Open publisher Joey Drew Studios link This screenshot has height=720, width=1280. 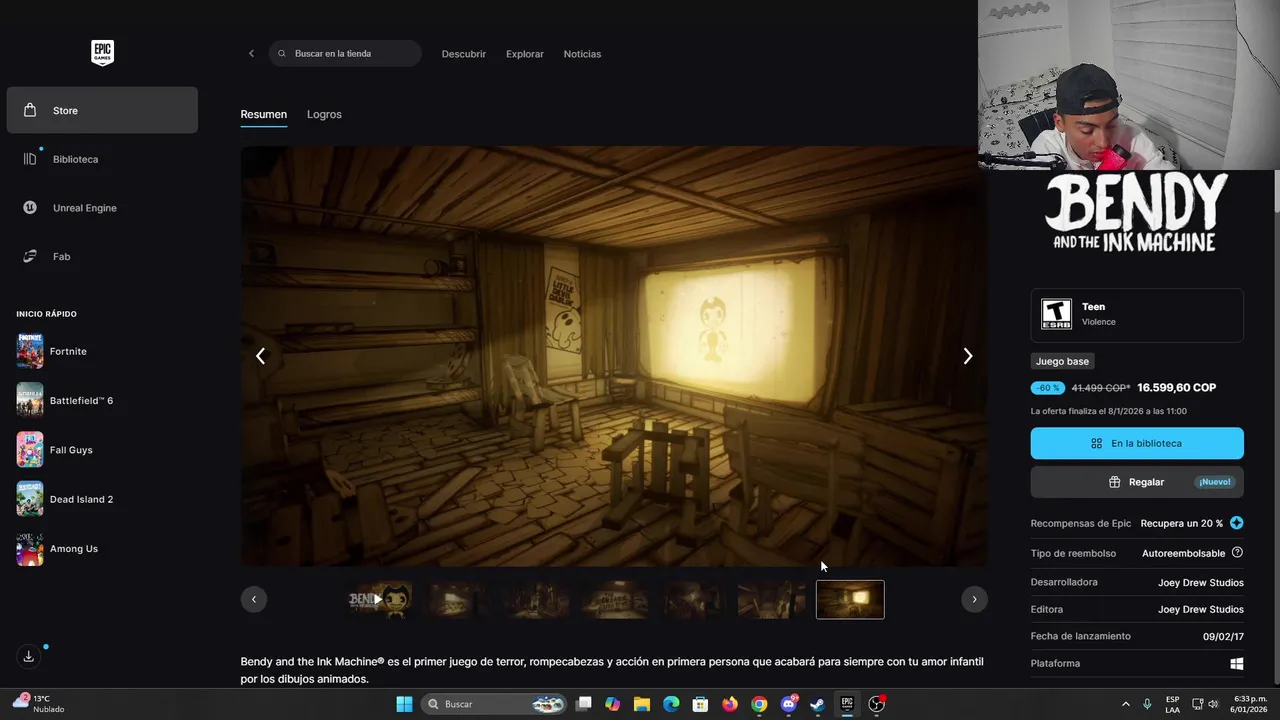pyautogui.click(x=1201, y=609)
